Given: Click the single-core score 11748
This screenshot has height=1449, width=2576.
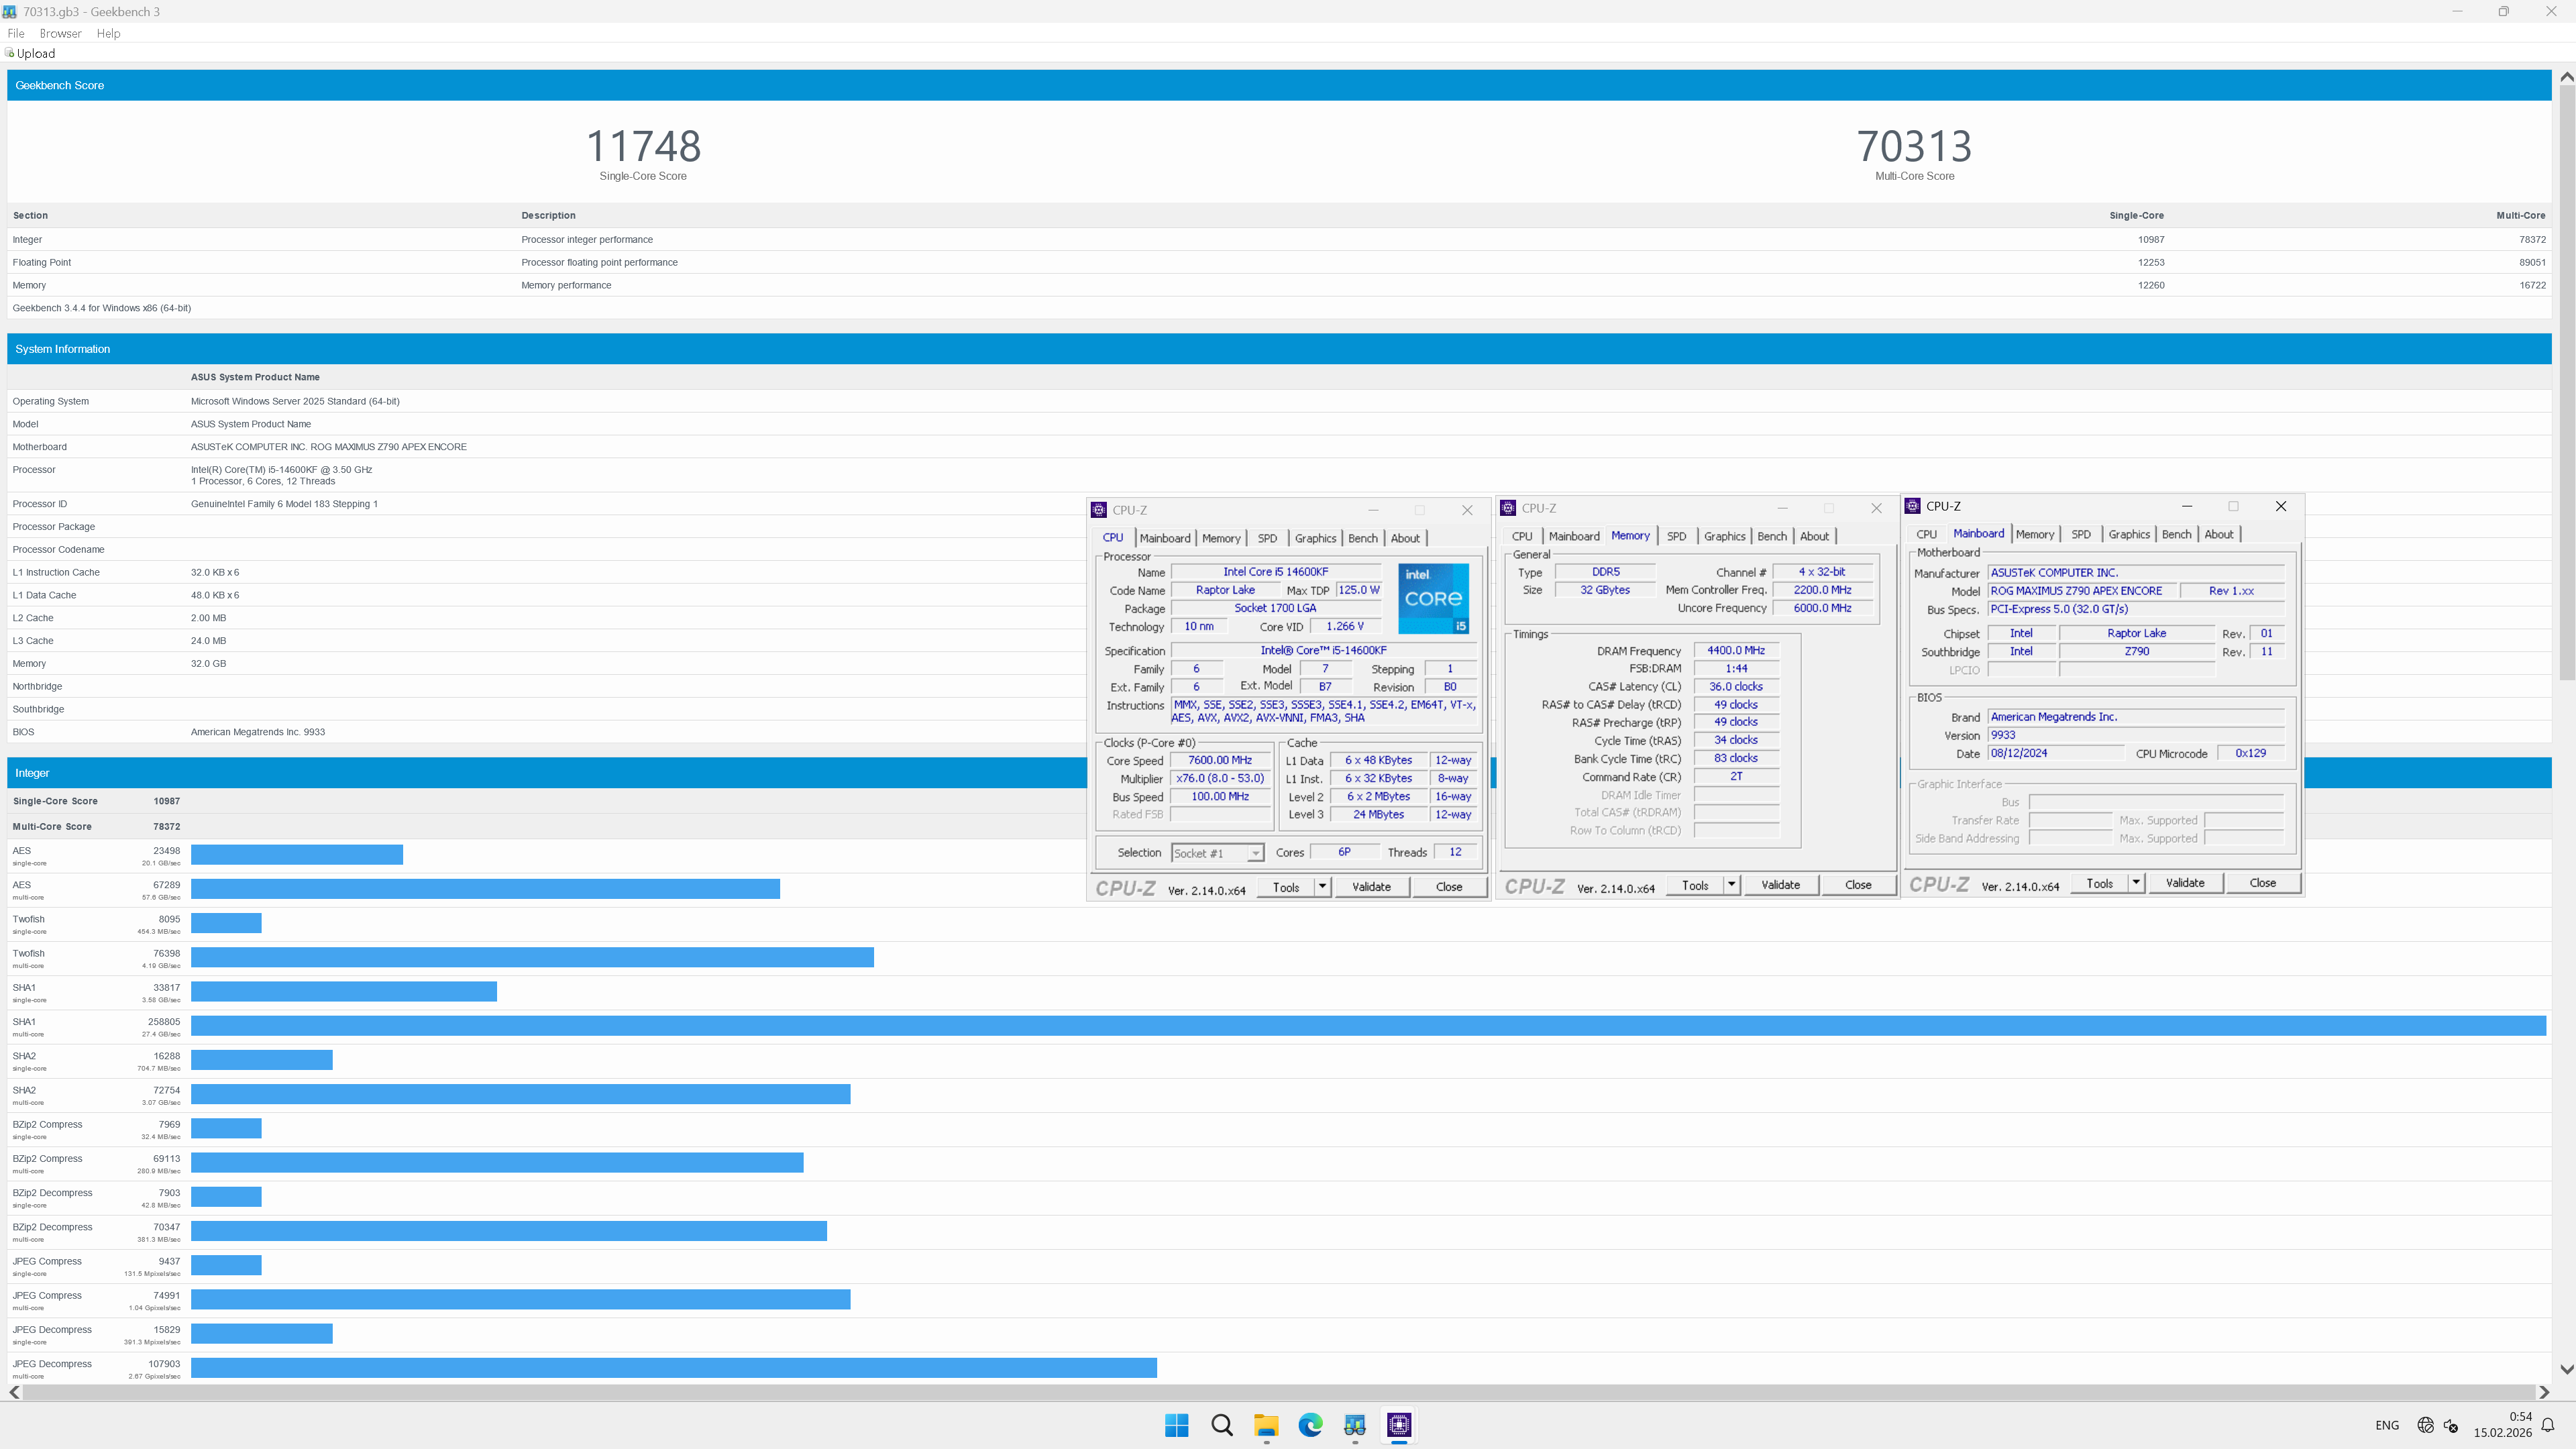Looking at the screenshot, I should pos(643,146).
